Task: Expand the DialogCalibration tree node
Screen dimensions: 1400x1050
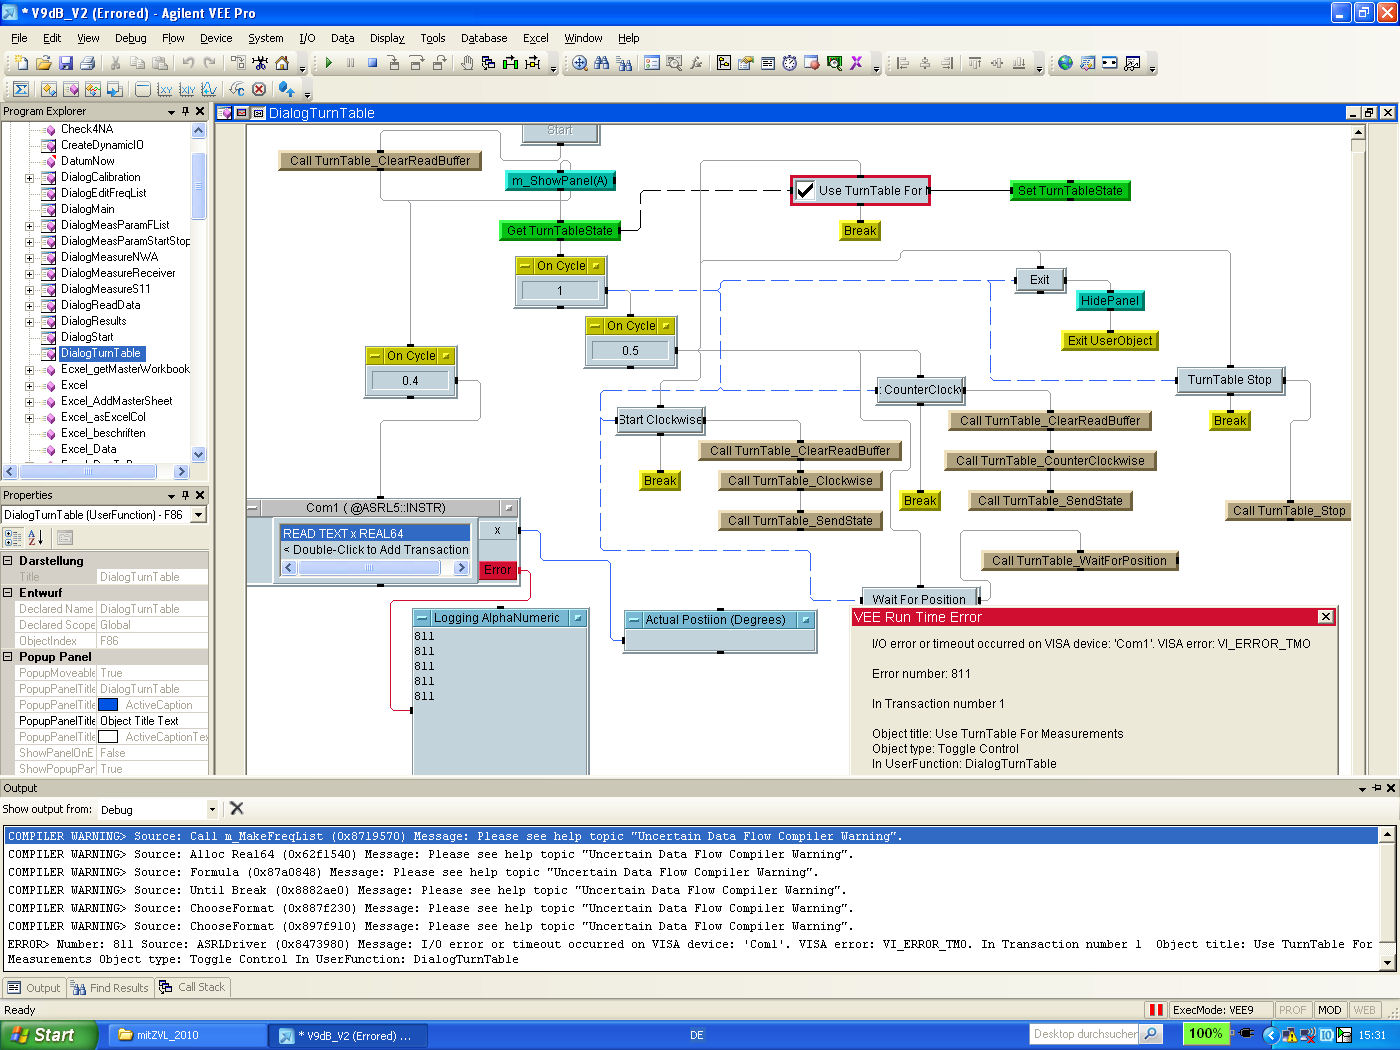Action: (x=29, y=178)
